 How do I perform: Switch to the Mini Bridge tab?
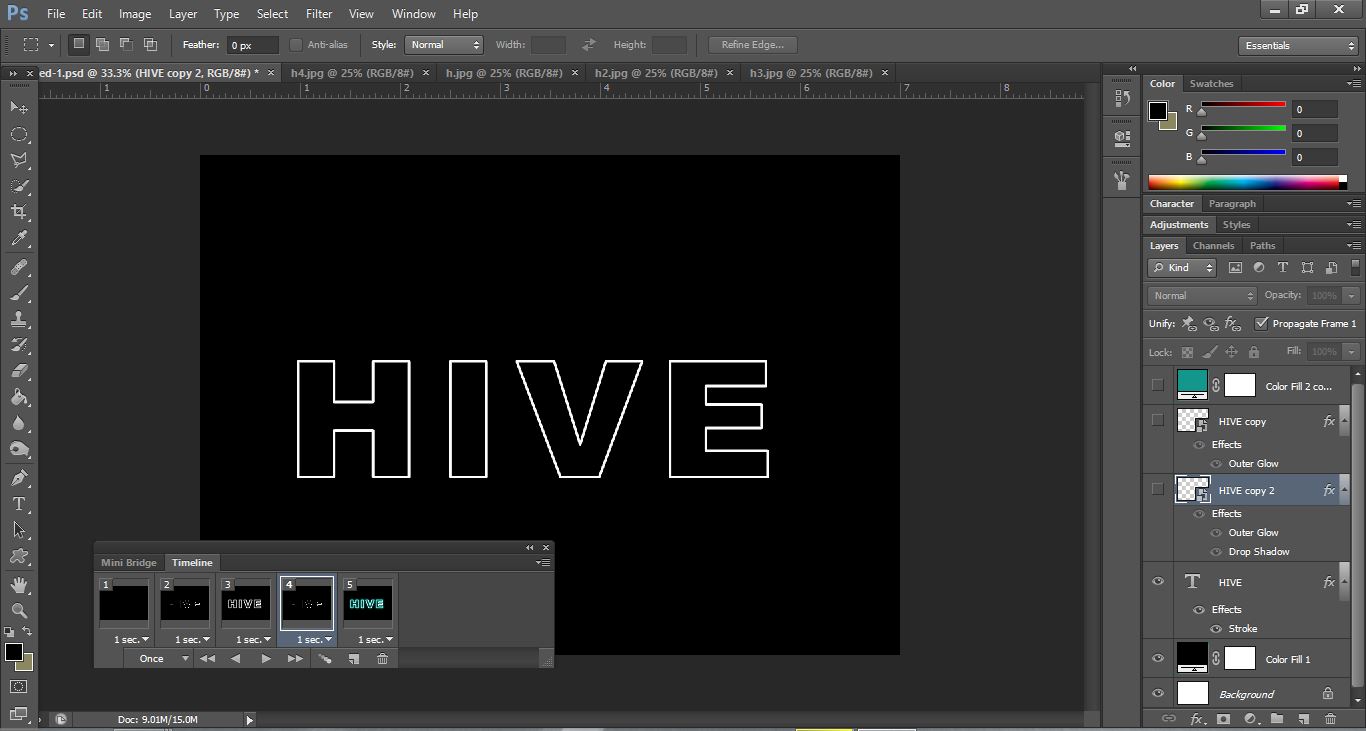coord(129,563)
